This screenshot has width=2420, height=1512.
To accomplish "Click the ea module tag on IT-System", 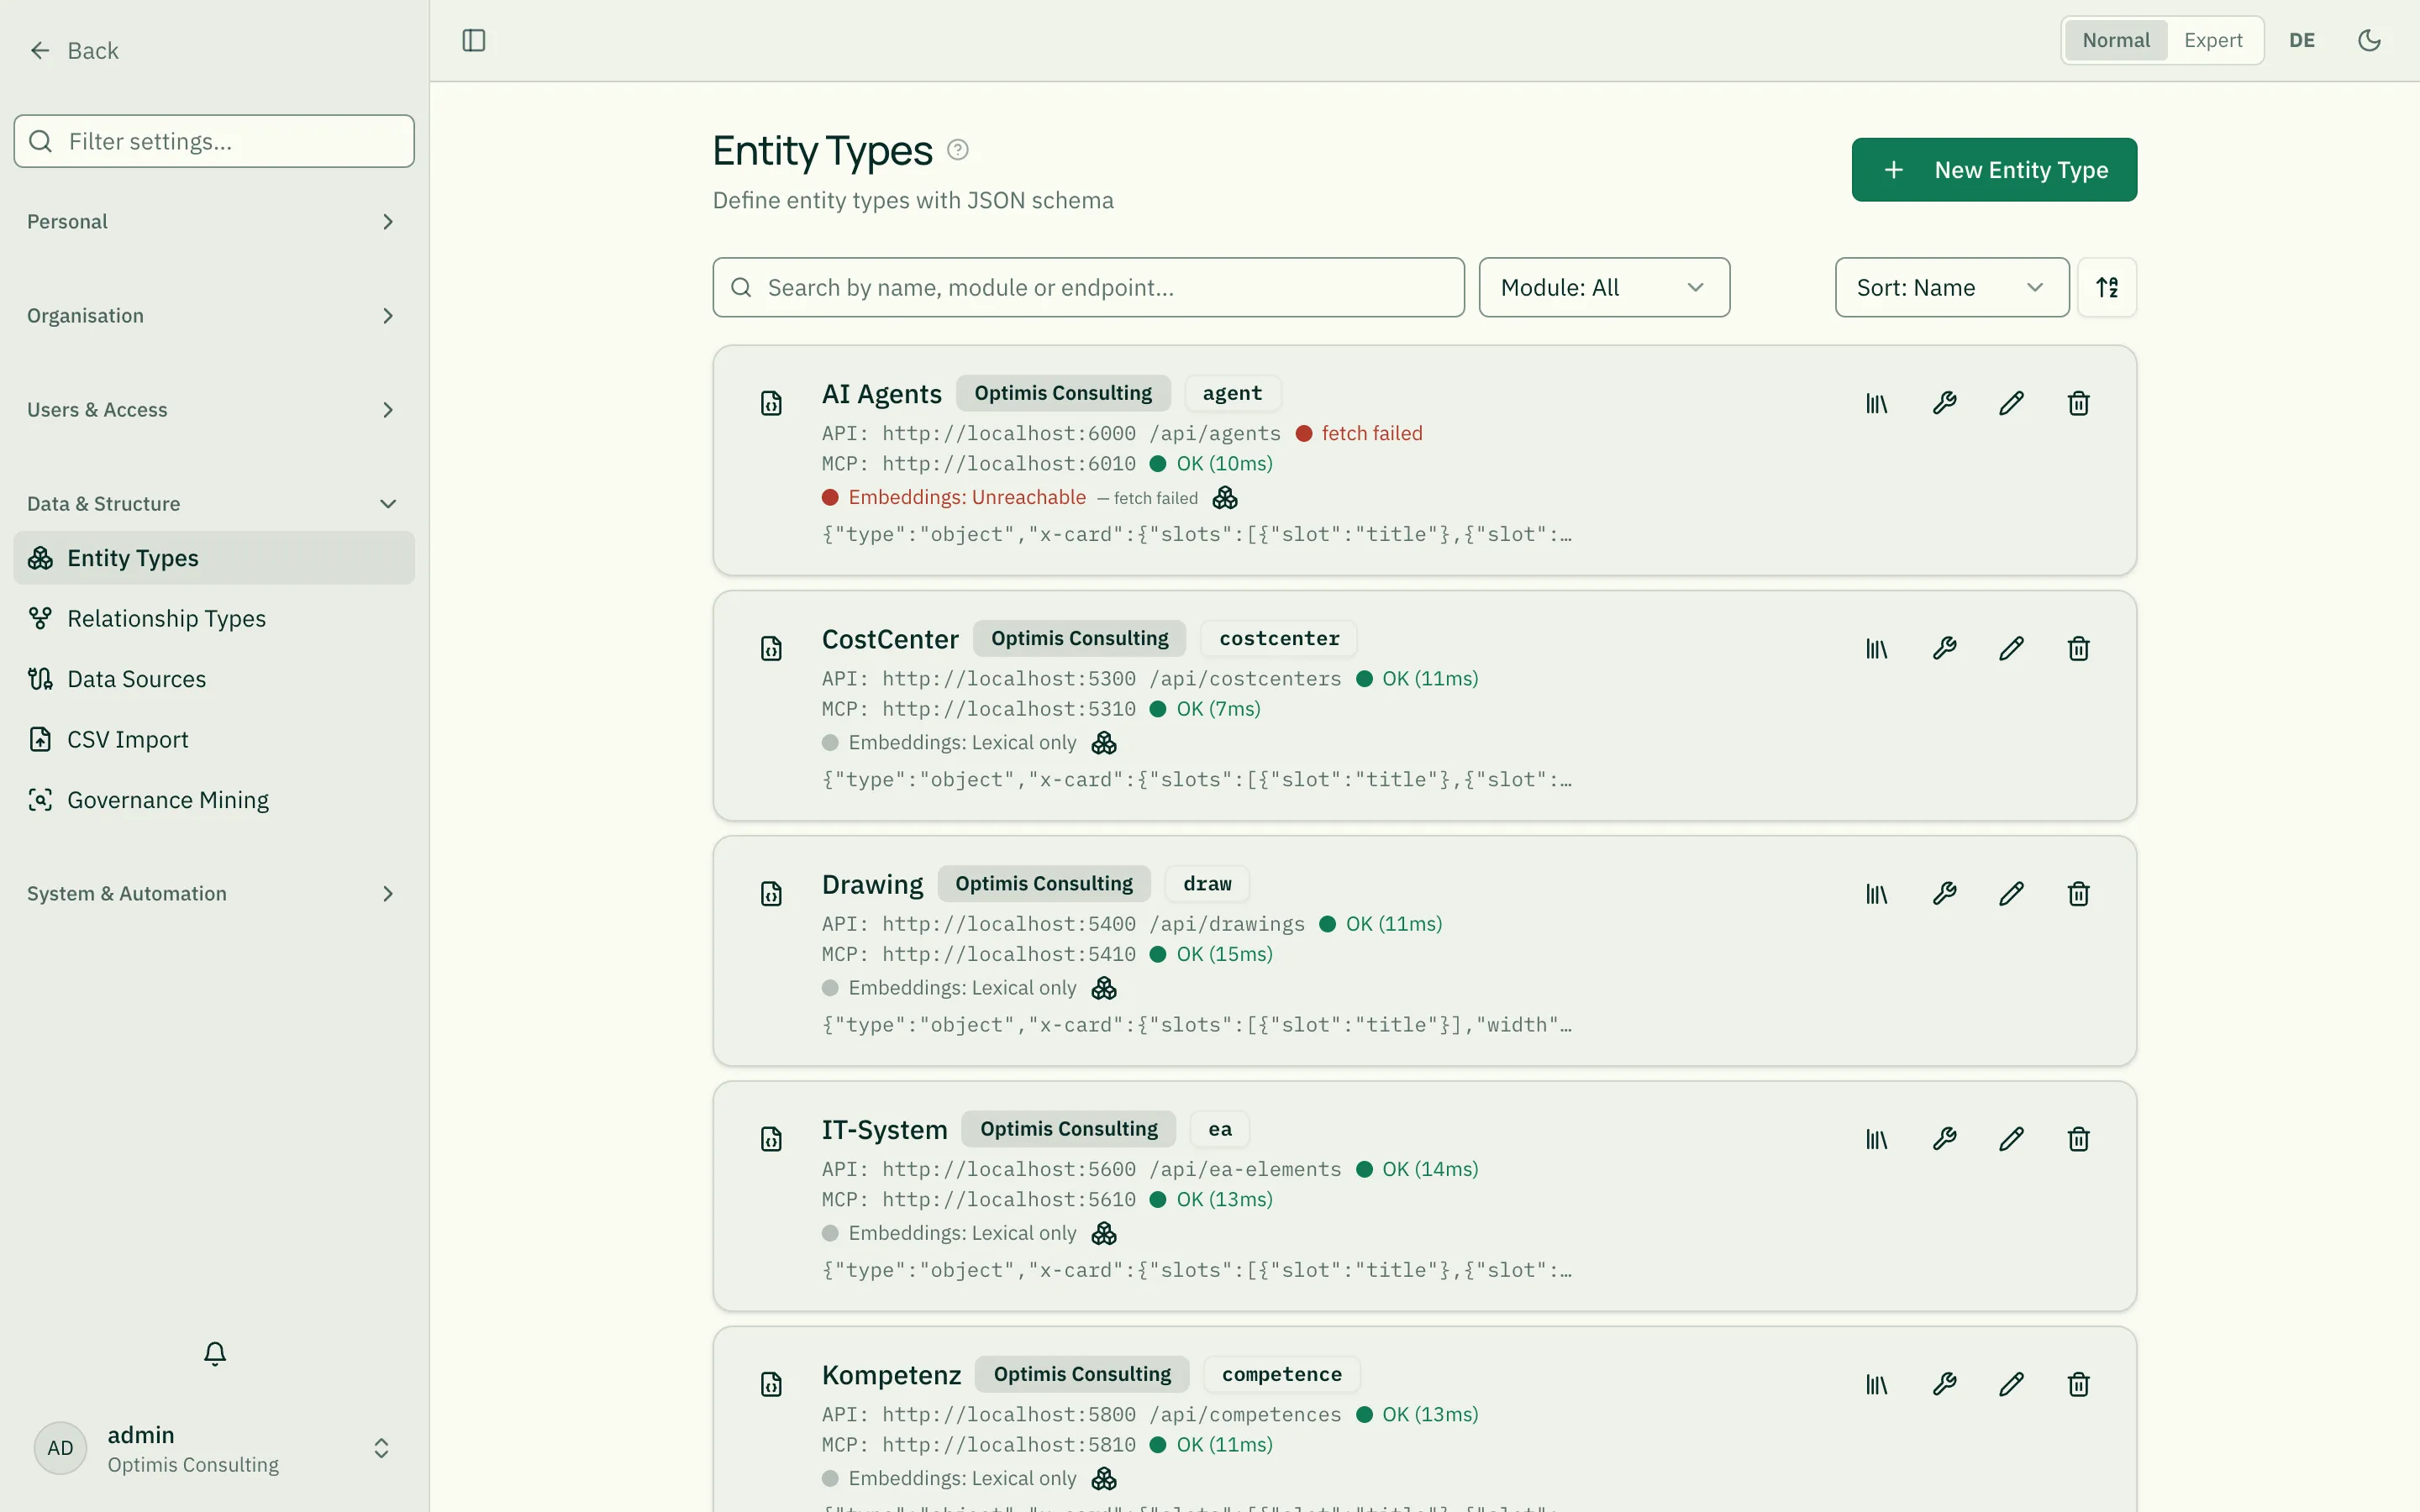I will 1219,1129.
